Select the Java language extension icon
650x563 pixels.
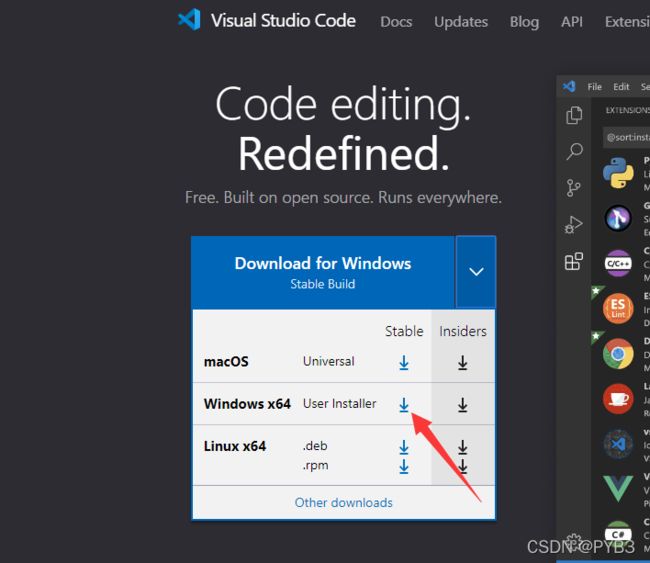(x=618, y=399)
